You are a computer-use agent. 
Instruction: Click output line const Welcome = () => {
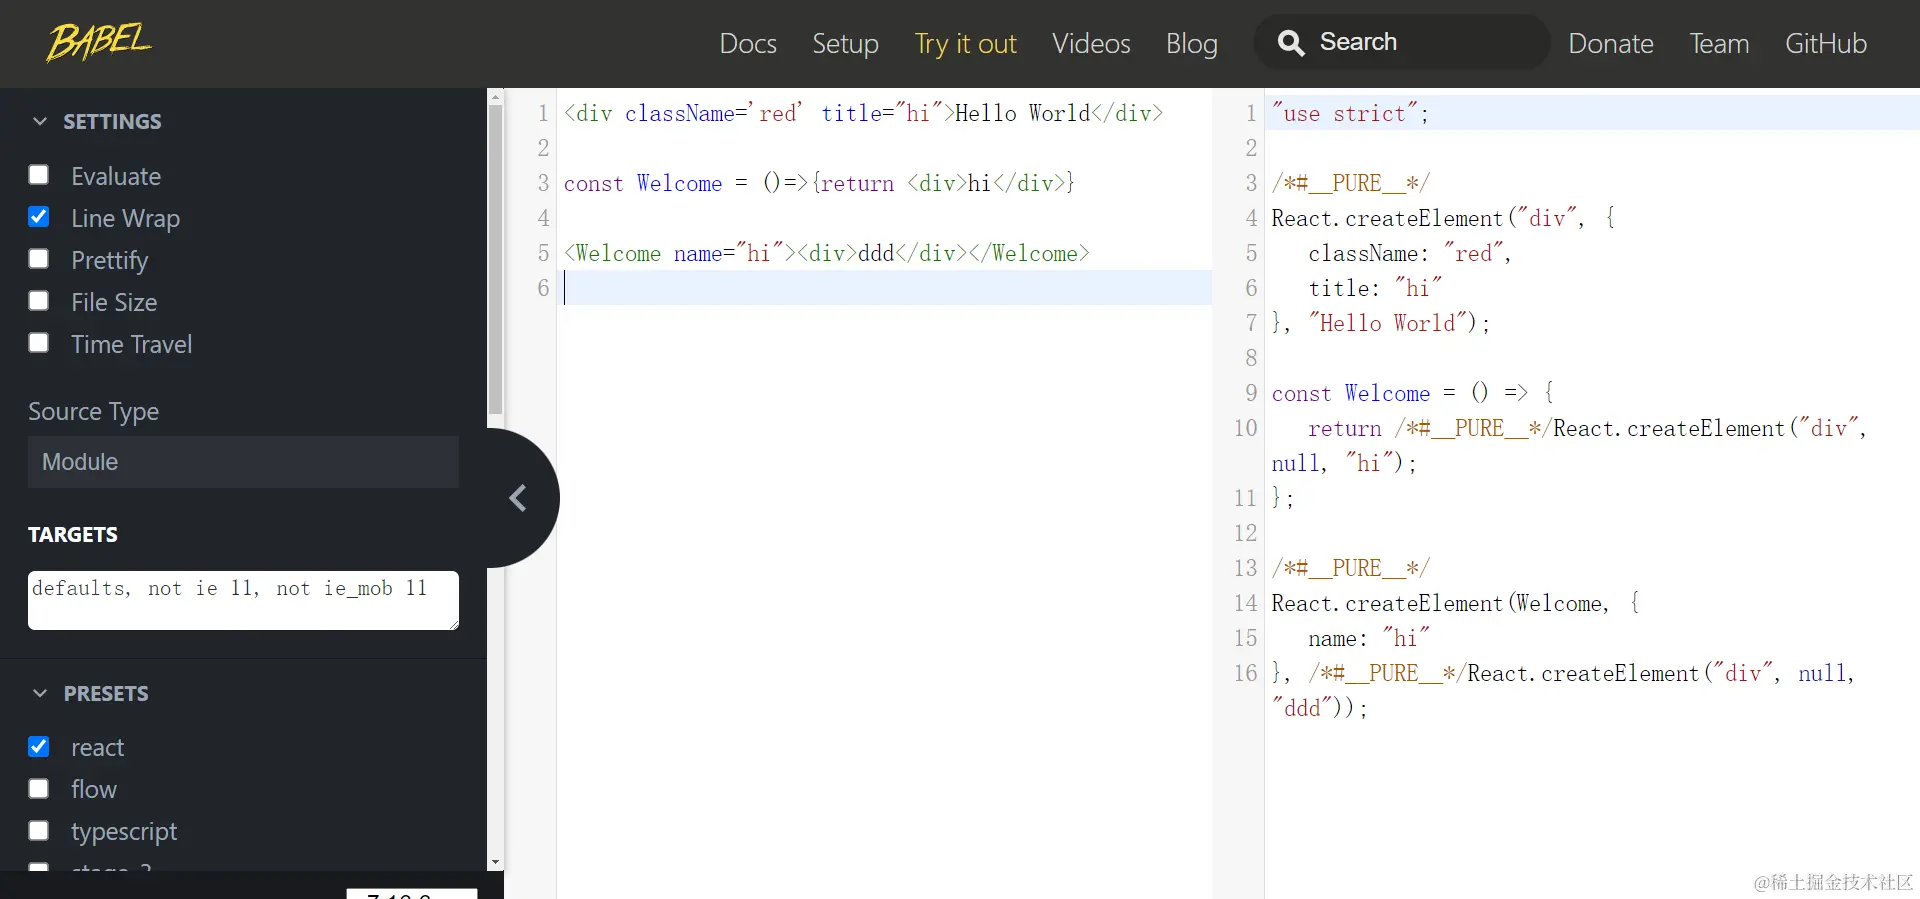(x=1412, y=393)
